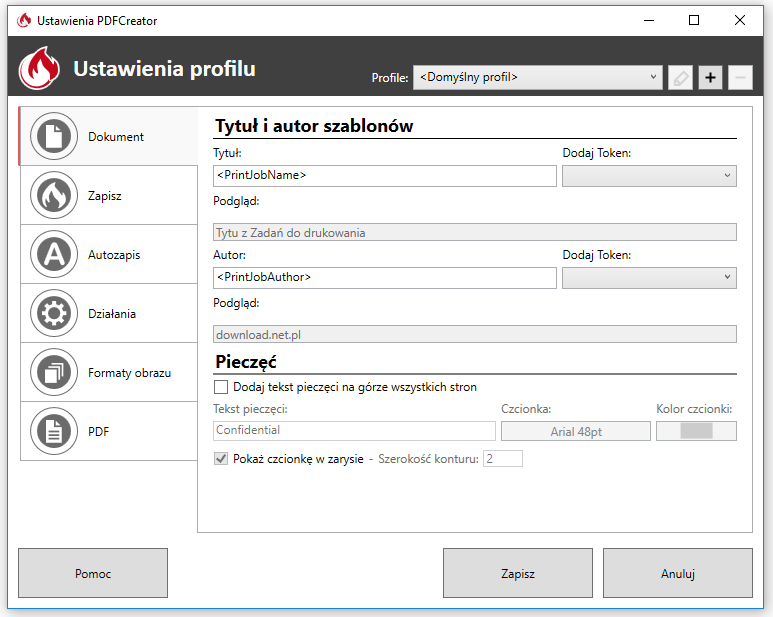Open Dodaj Token dropdown for Tytuł

click(649, 176)
